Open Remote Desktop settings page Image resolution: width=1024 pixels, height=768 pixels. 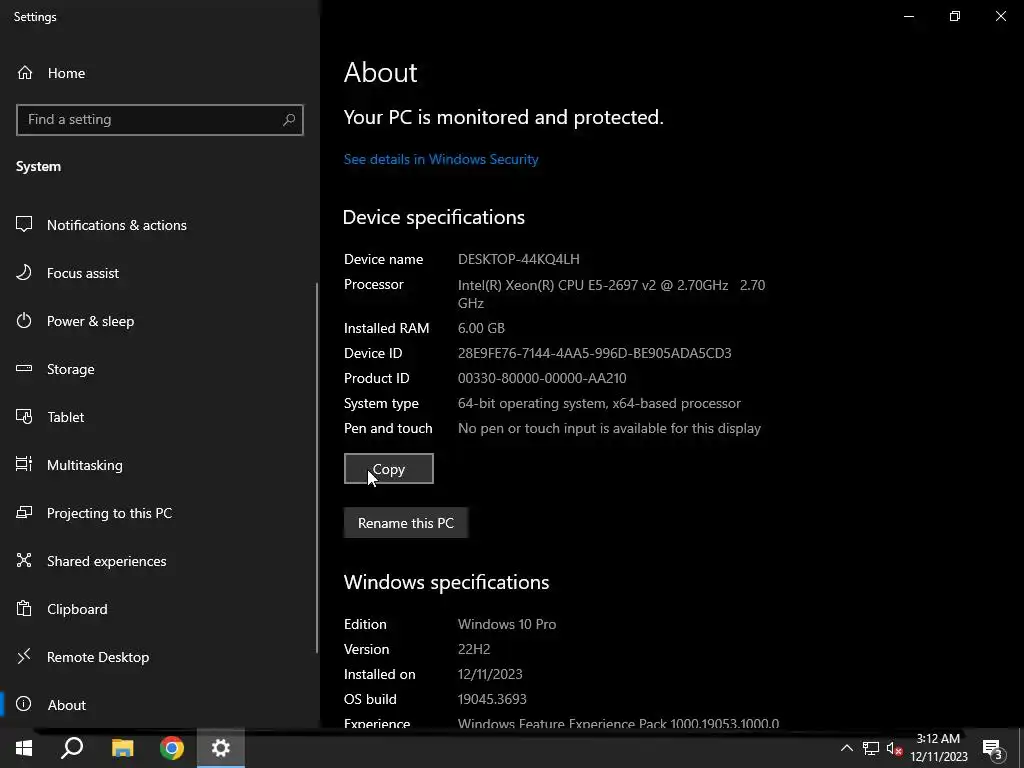[x=98, y=657]
